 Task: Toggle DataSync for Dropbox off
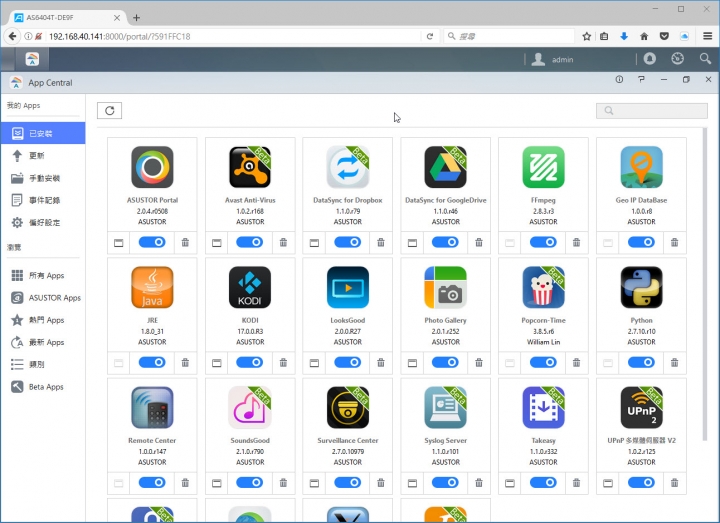pos(348,242)
